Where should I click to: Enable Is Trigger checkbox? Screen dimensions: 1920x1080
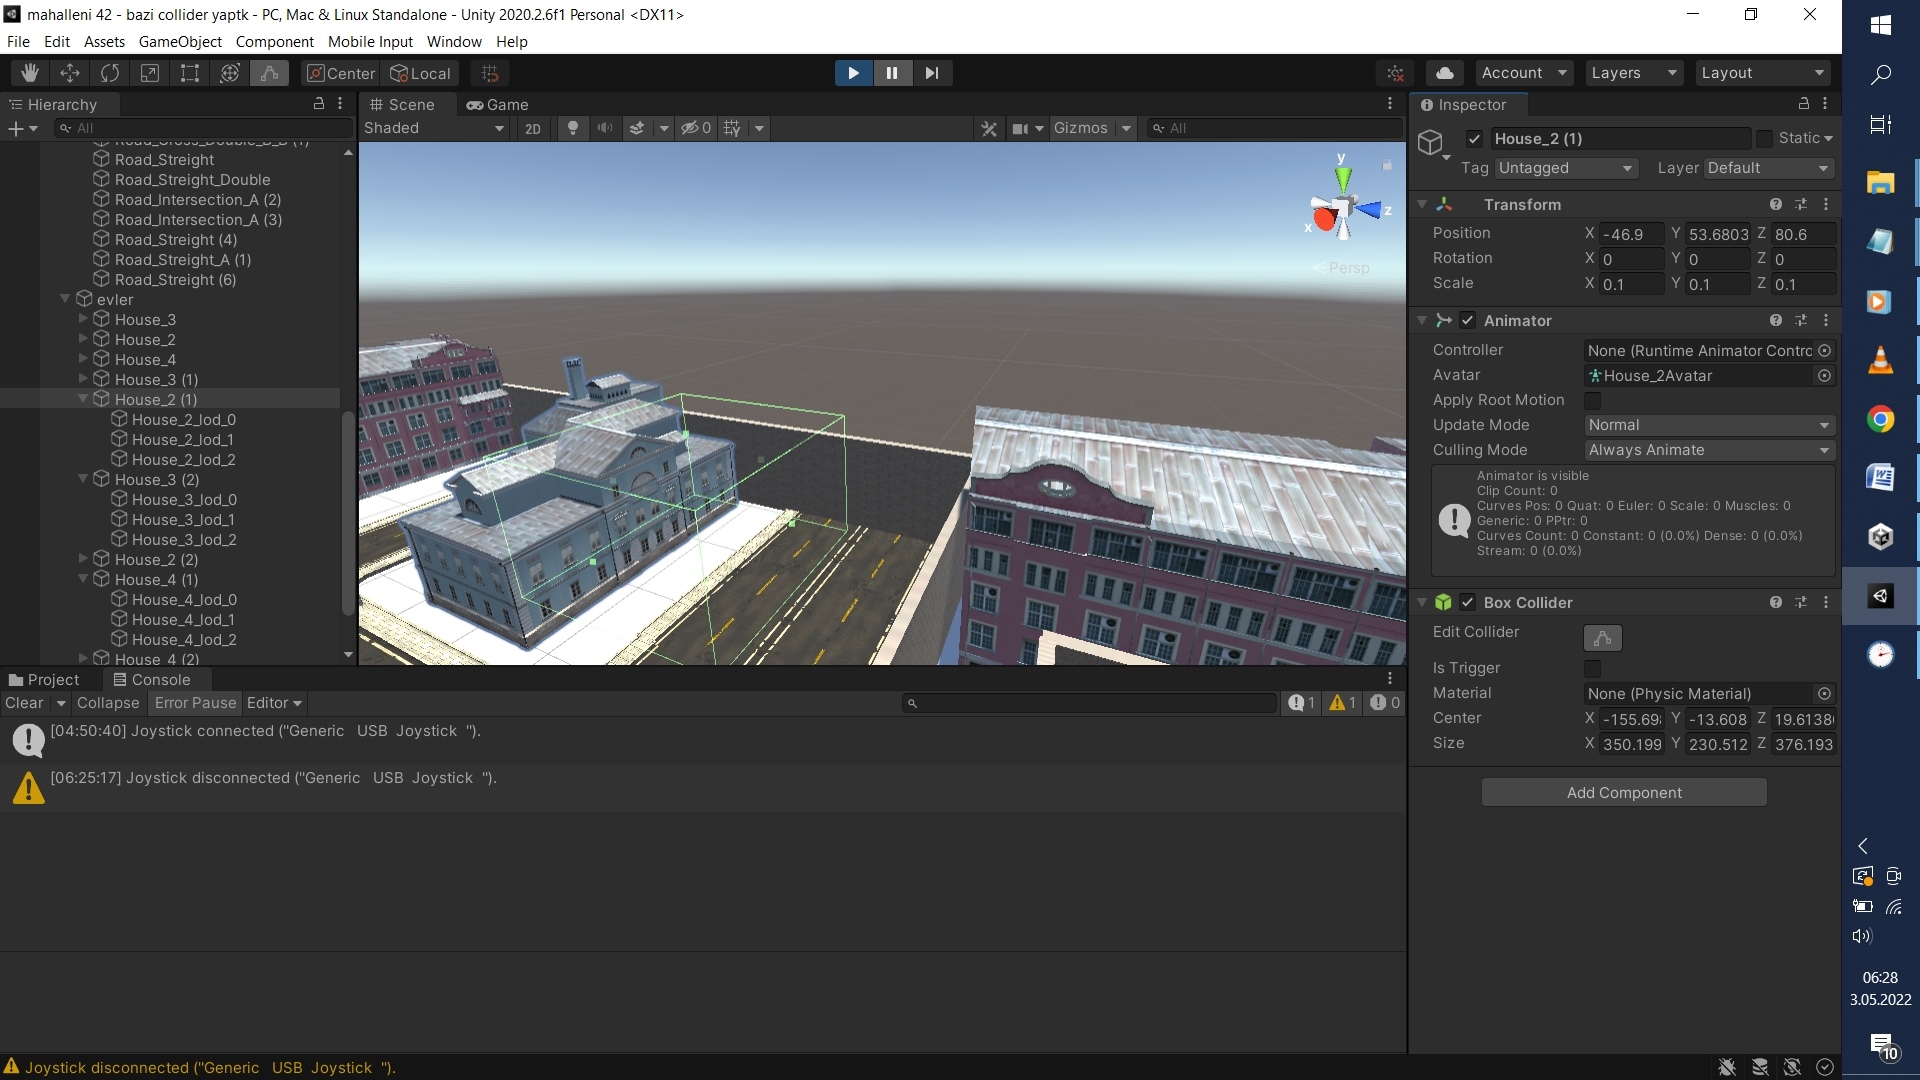(x=1593, y=668)
